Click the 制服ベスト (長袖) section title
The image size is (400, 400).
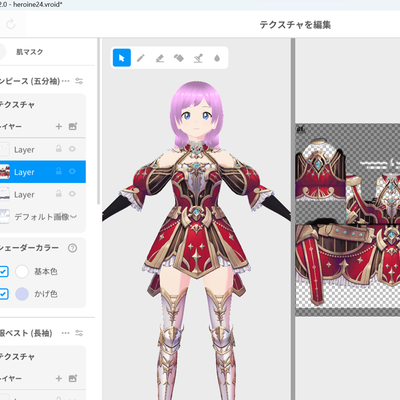[x=26, y=333]
